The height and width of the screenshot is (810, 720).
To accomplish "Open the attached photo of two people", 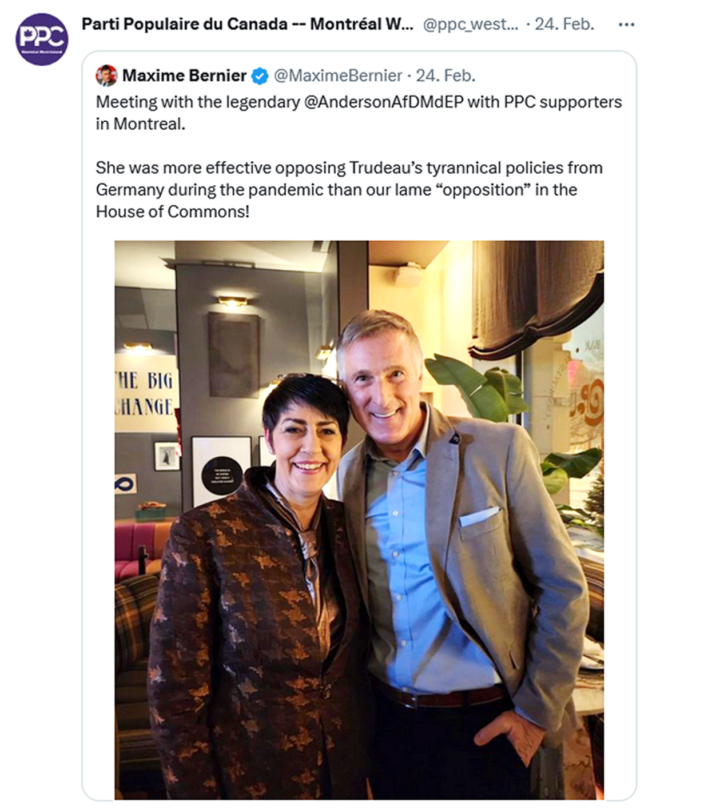I will pos(359,519).
